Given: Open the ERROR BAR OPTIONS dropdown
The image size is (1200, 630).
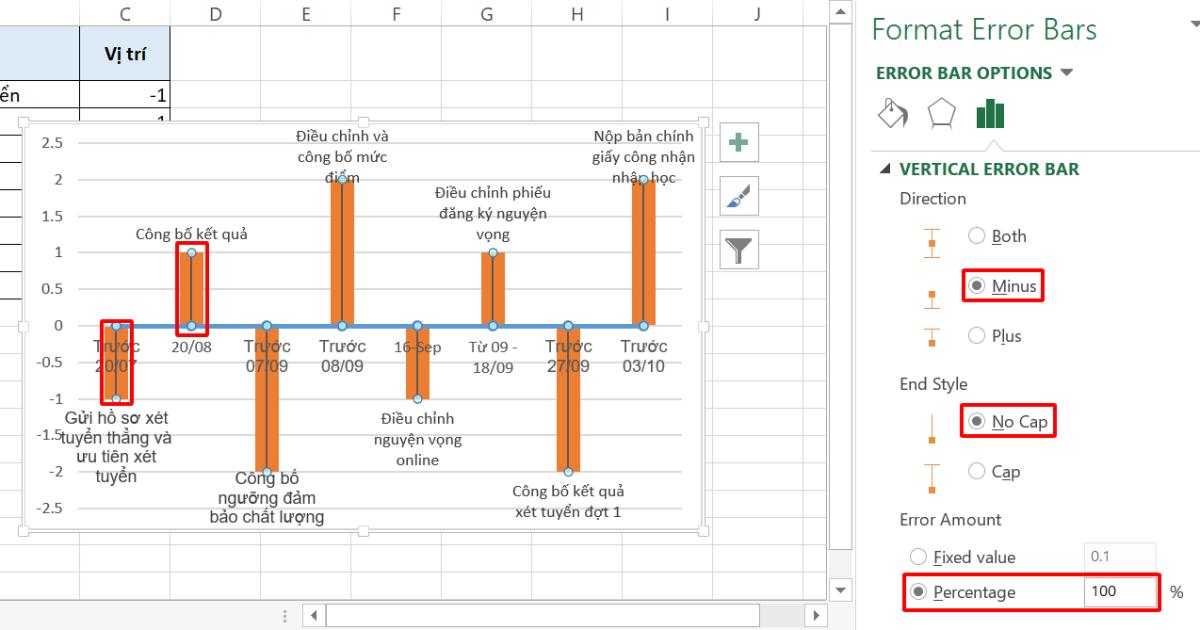Looking at the screenshot, I should tap(1065, 72).
